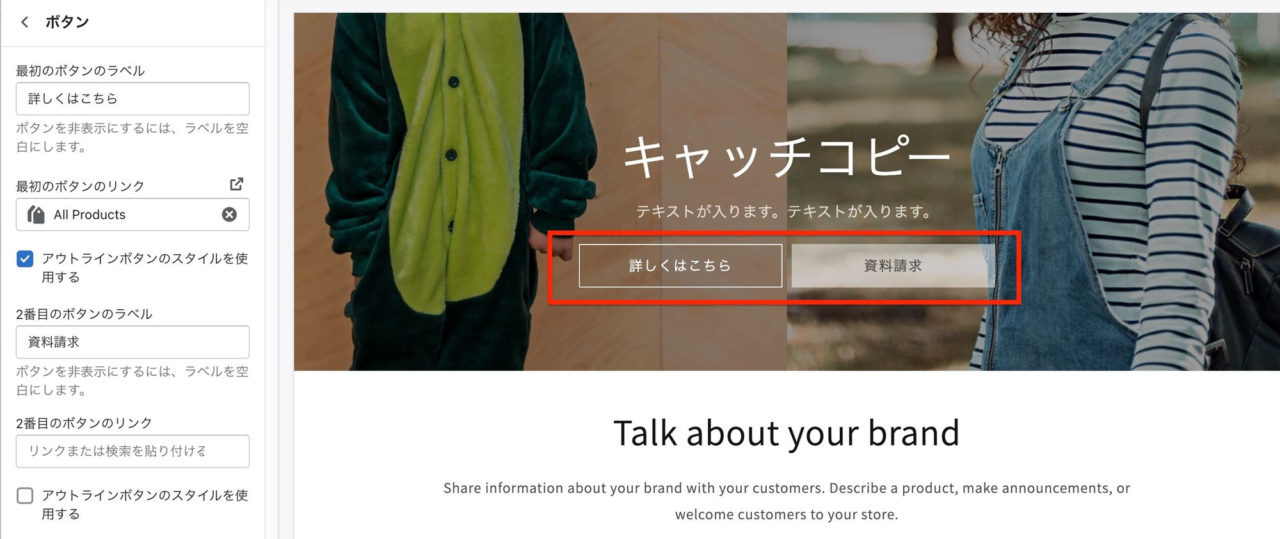Click the 最初のボタンのリンク label
This screenshot has height=539, width=1280.
80,186
